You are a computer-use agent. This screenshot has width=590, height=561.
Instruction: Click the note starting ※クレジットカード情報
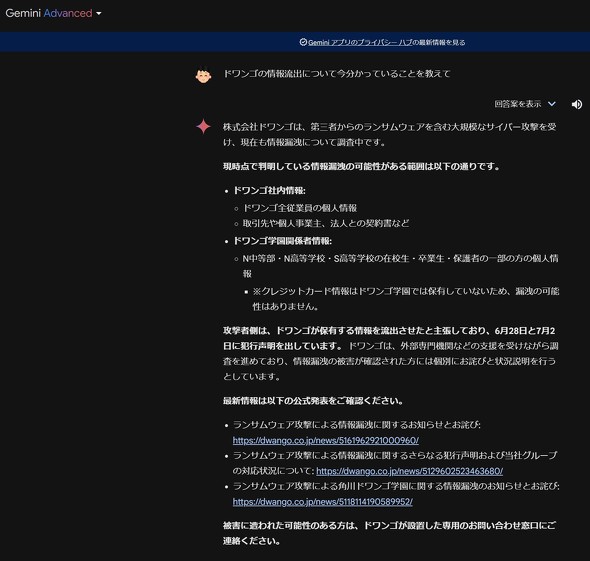click(x=406, y=299)
